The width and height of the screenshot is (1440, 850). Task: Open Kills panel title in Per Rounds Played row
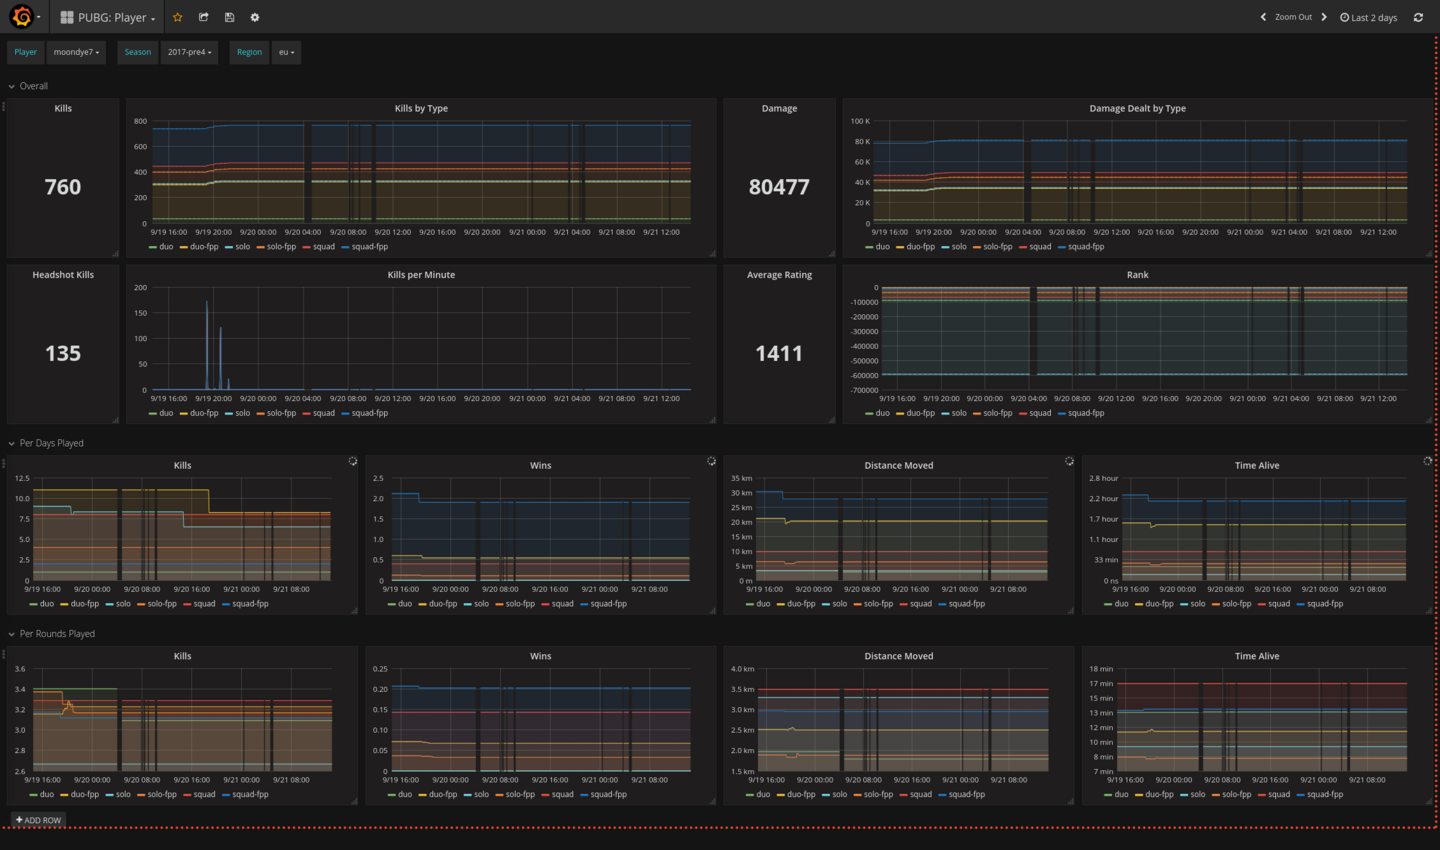click(182, 656)
